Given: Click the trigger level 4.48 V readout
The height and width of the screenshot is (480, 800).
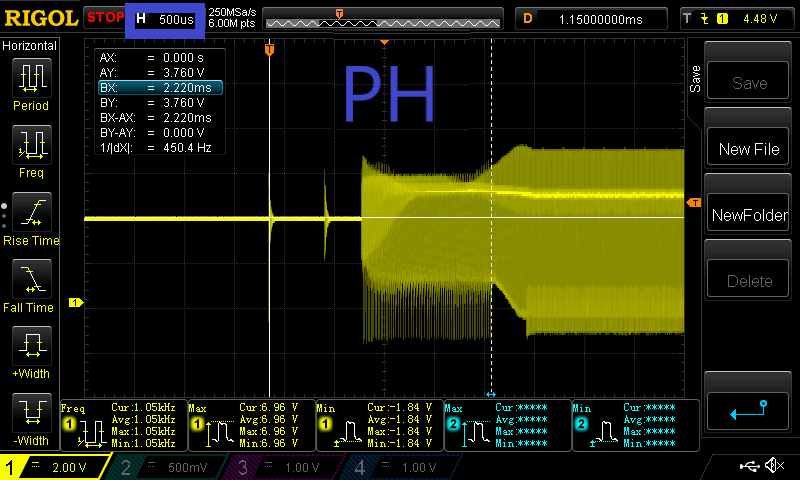Looking at the screenshot, I should 760,19.
